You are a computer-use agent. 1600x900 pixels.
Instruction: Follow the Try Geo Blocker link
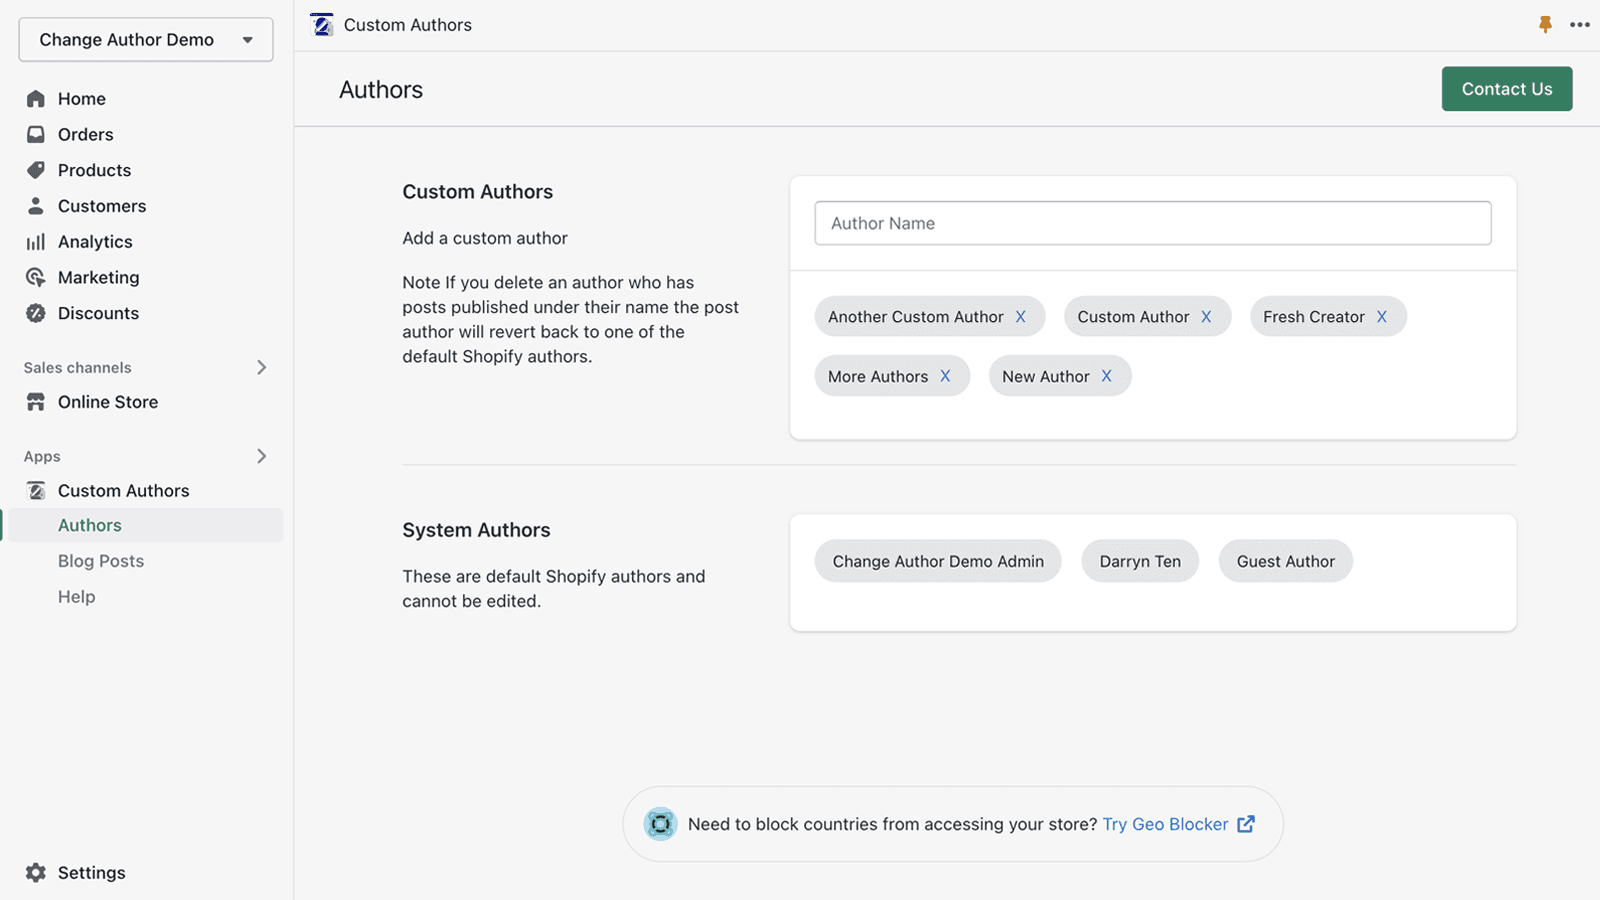[x=1164, y=824]
